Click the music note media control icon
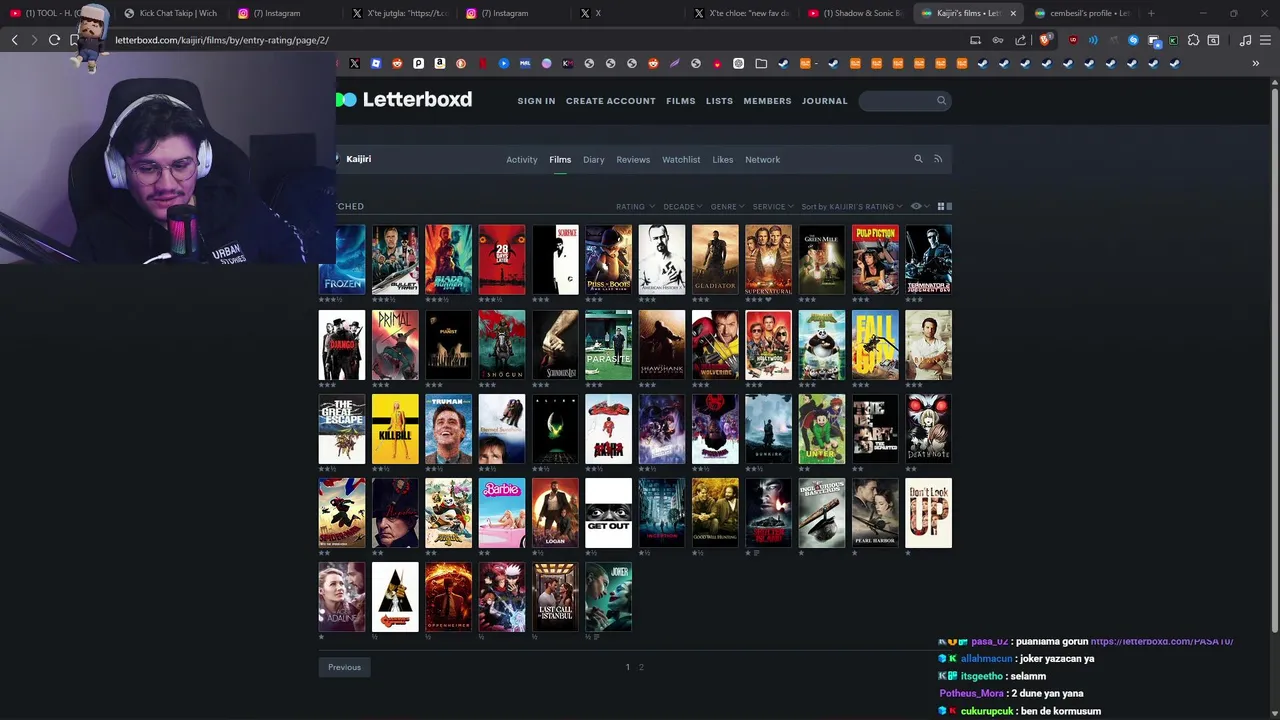The height and width of the screenshot is (720, 1280). tap(1245, 40)
